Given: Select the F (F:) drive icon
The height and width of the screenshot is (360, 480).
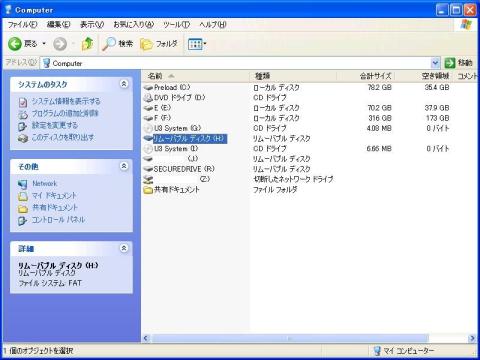Looking at the screenshot, I should (x=148, y=118).
